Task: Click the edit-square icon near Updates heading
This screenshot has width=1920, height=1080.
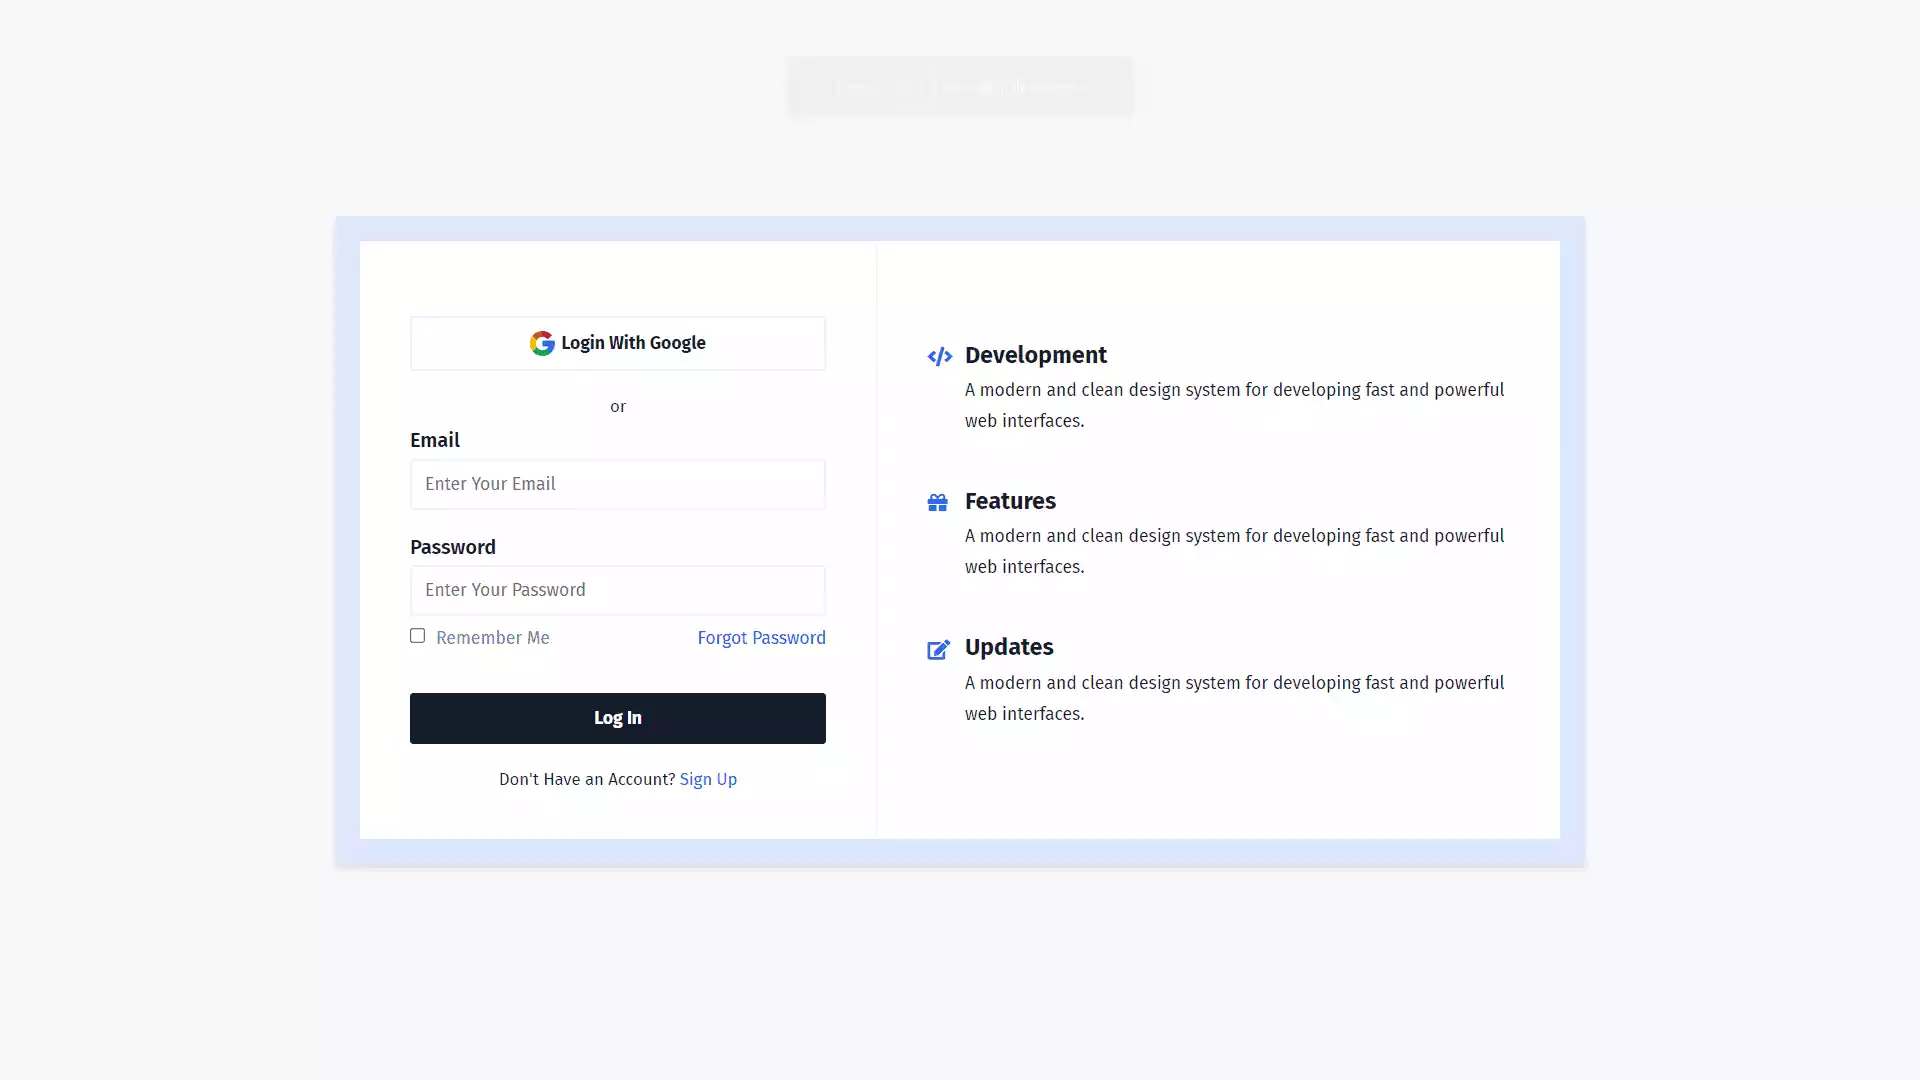Action: click(x=939, y=650)
